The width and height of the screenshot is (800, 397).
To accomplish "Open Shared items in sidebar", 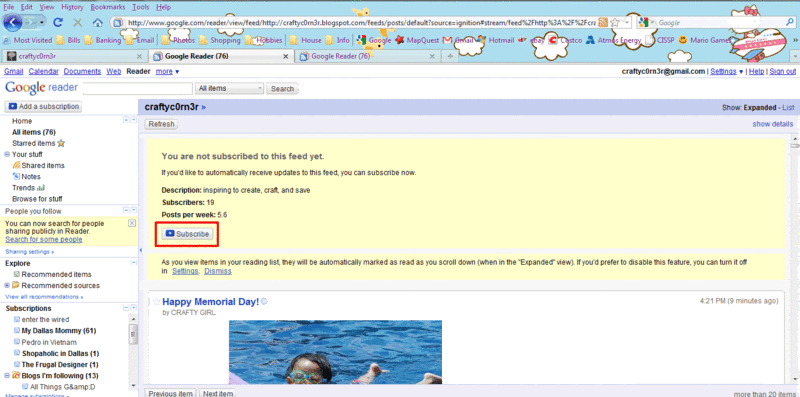I will (39, 165).
